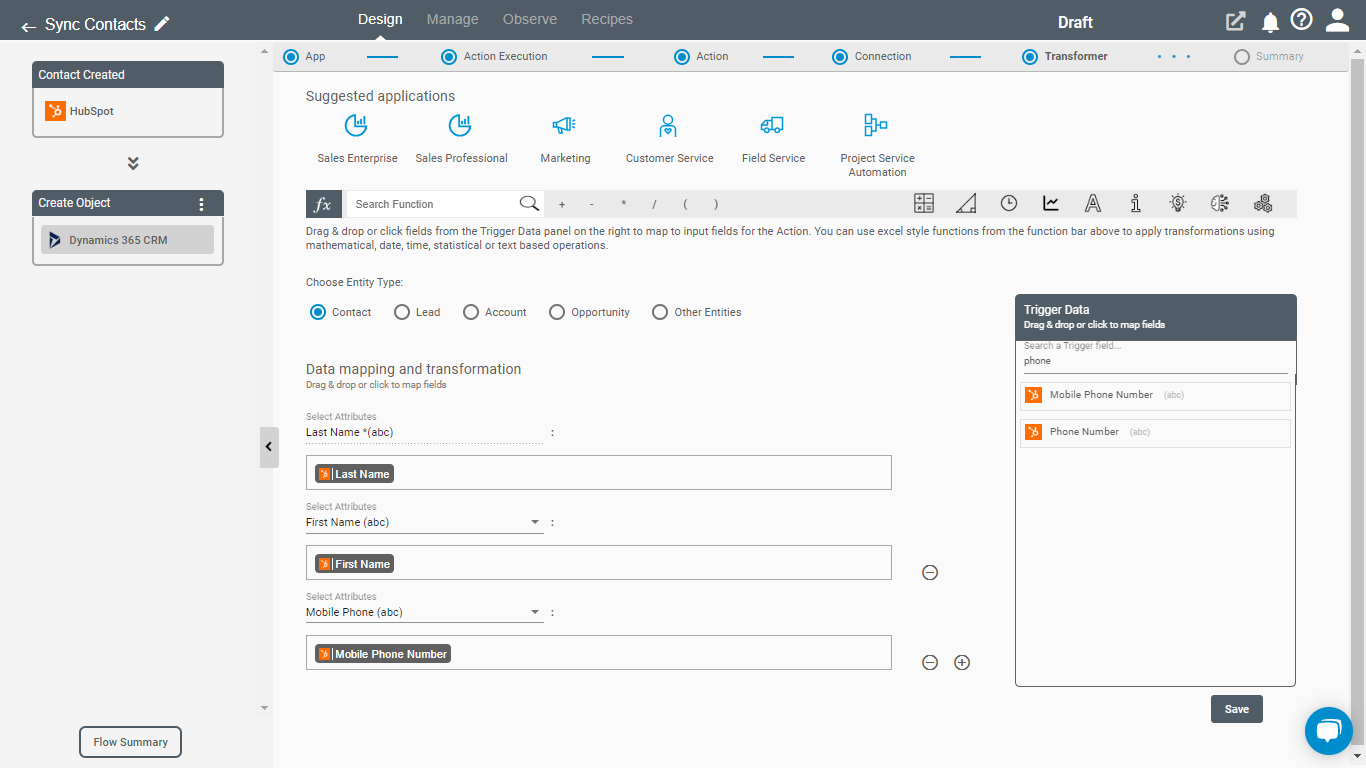
Task: Insert the plus operator
Action: point(562,204)
